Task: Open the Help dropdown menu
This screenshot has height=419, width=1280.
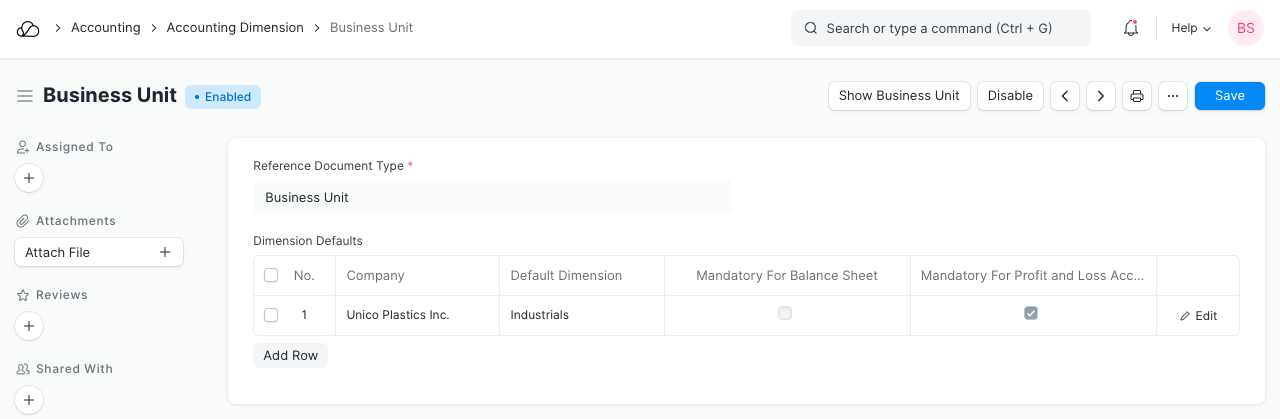Action: 1191,29
